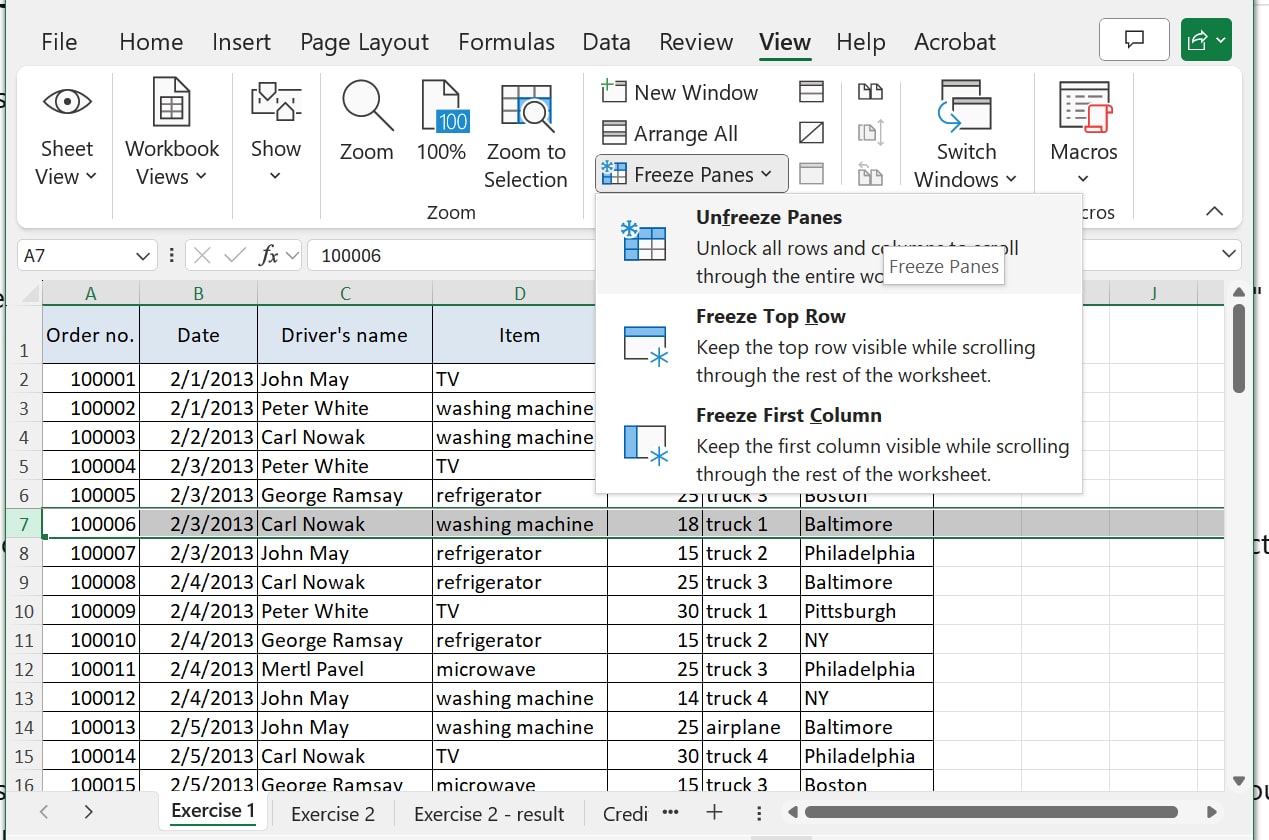Click Arrange All
Viewport: 1269px width, 840px height.
tap(683, 133)
